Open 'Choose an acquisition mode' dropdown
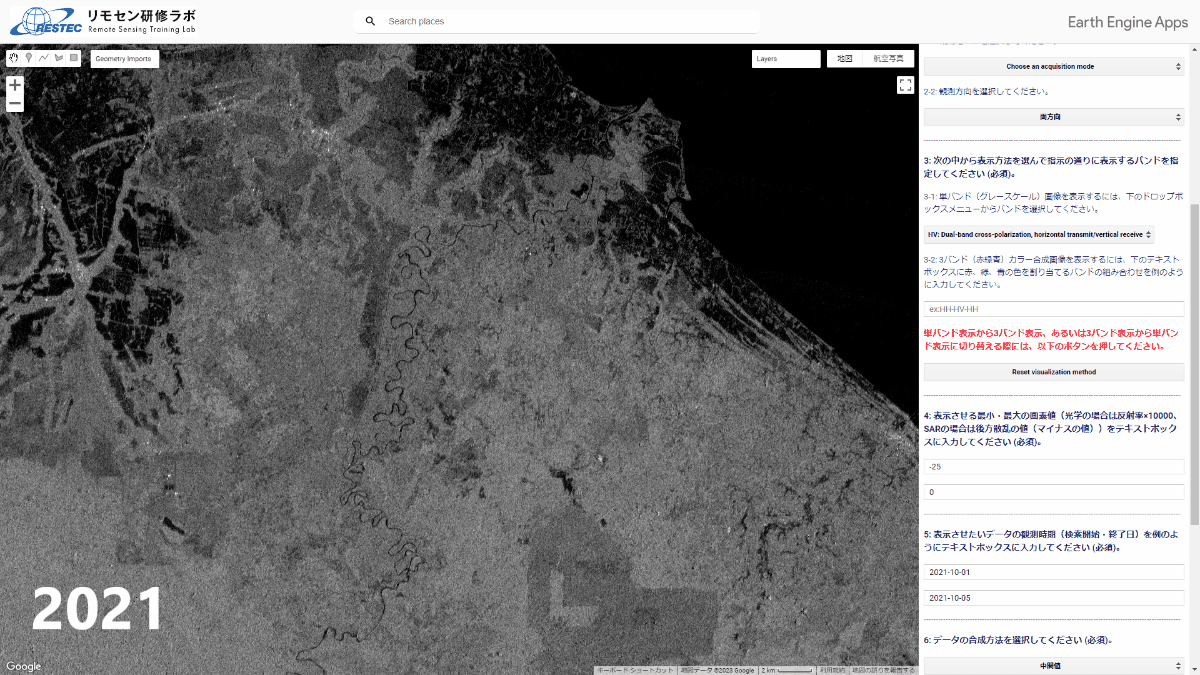The width and height of the screenshot is (1200, 675). [1054, 66]
